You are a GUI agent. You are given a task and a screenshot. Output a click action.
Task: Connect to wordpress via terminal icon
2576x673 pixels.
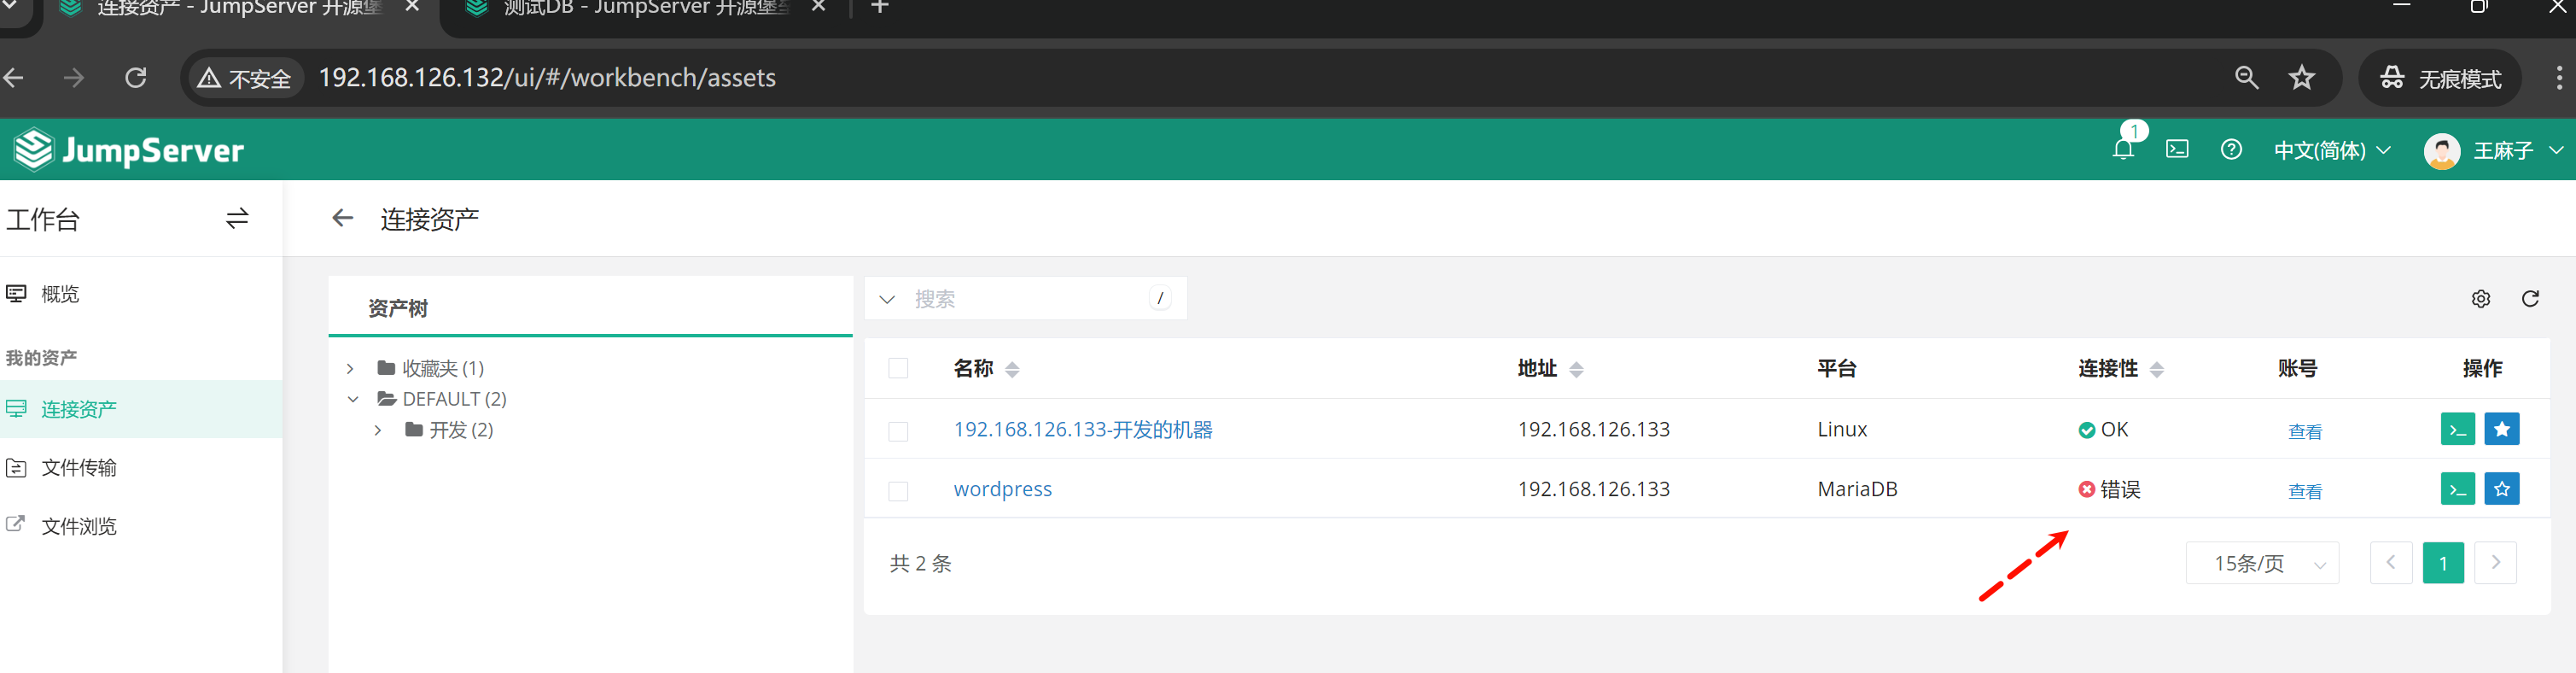[x=2457, y=489]
